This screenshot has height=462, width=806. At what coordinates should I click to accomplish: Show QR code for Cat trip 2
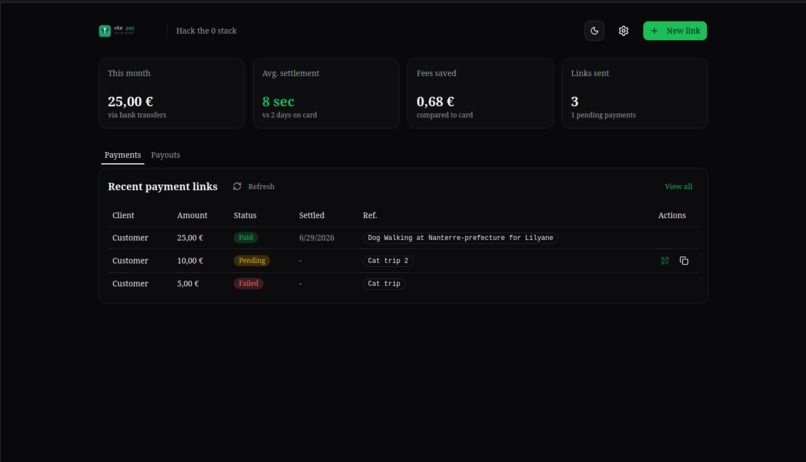pyautogui.click(x=665, y=261)
